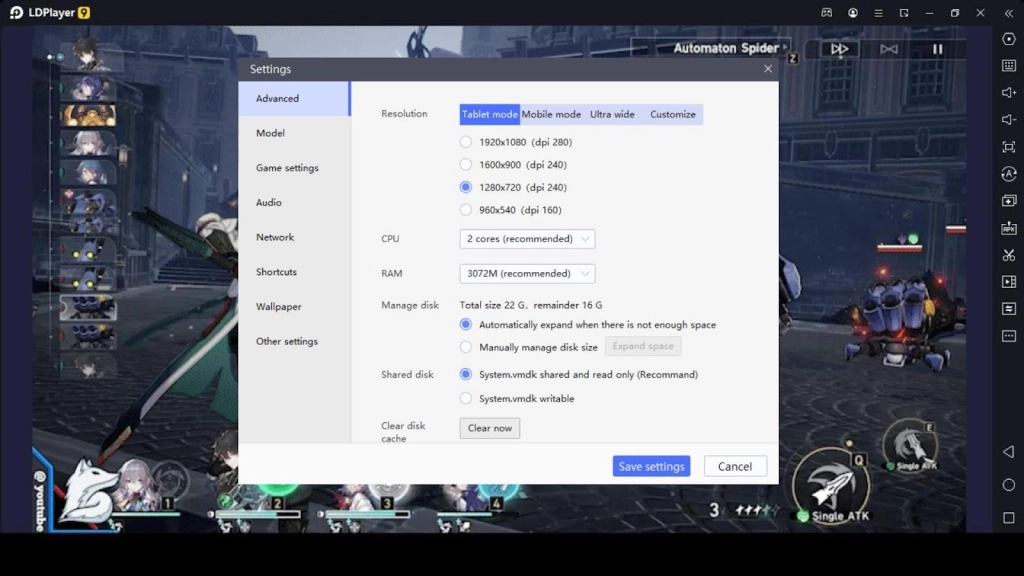Open the Network settings section
This screenshot has height=576, width=1024.
click(x=294, y=237)
